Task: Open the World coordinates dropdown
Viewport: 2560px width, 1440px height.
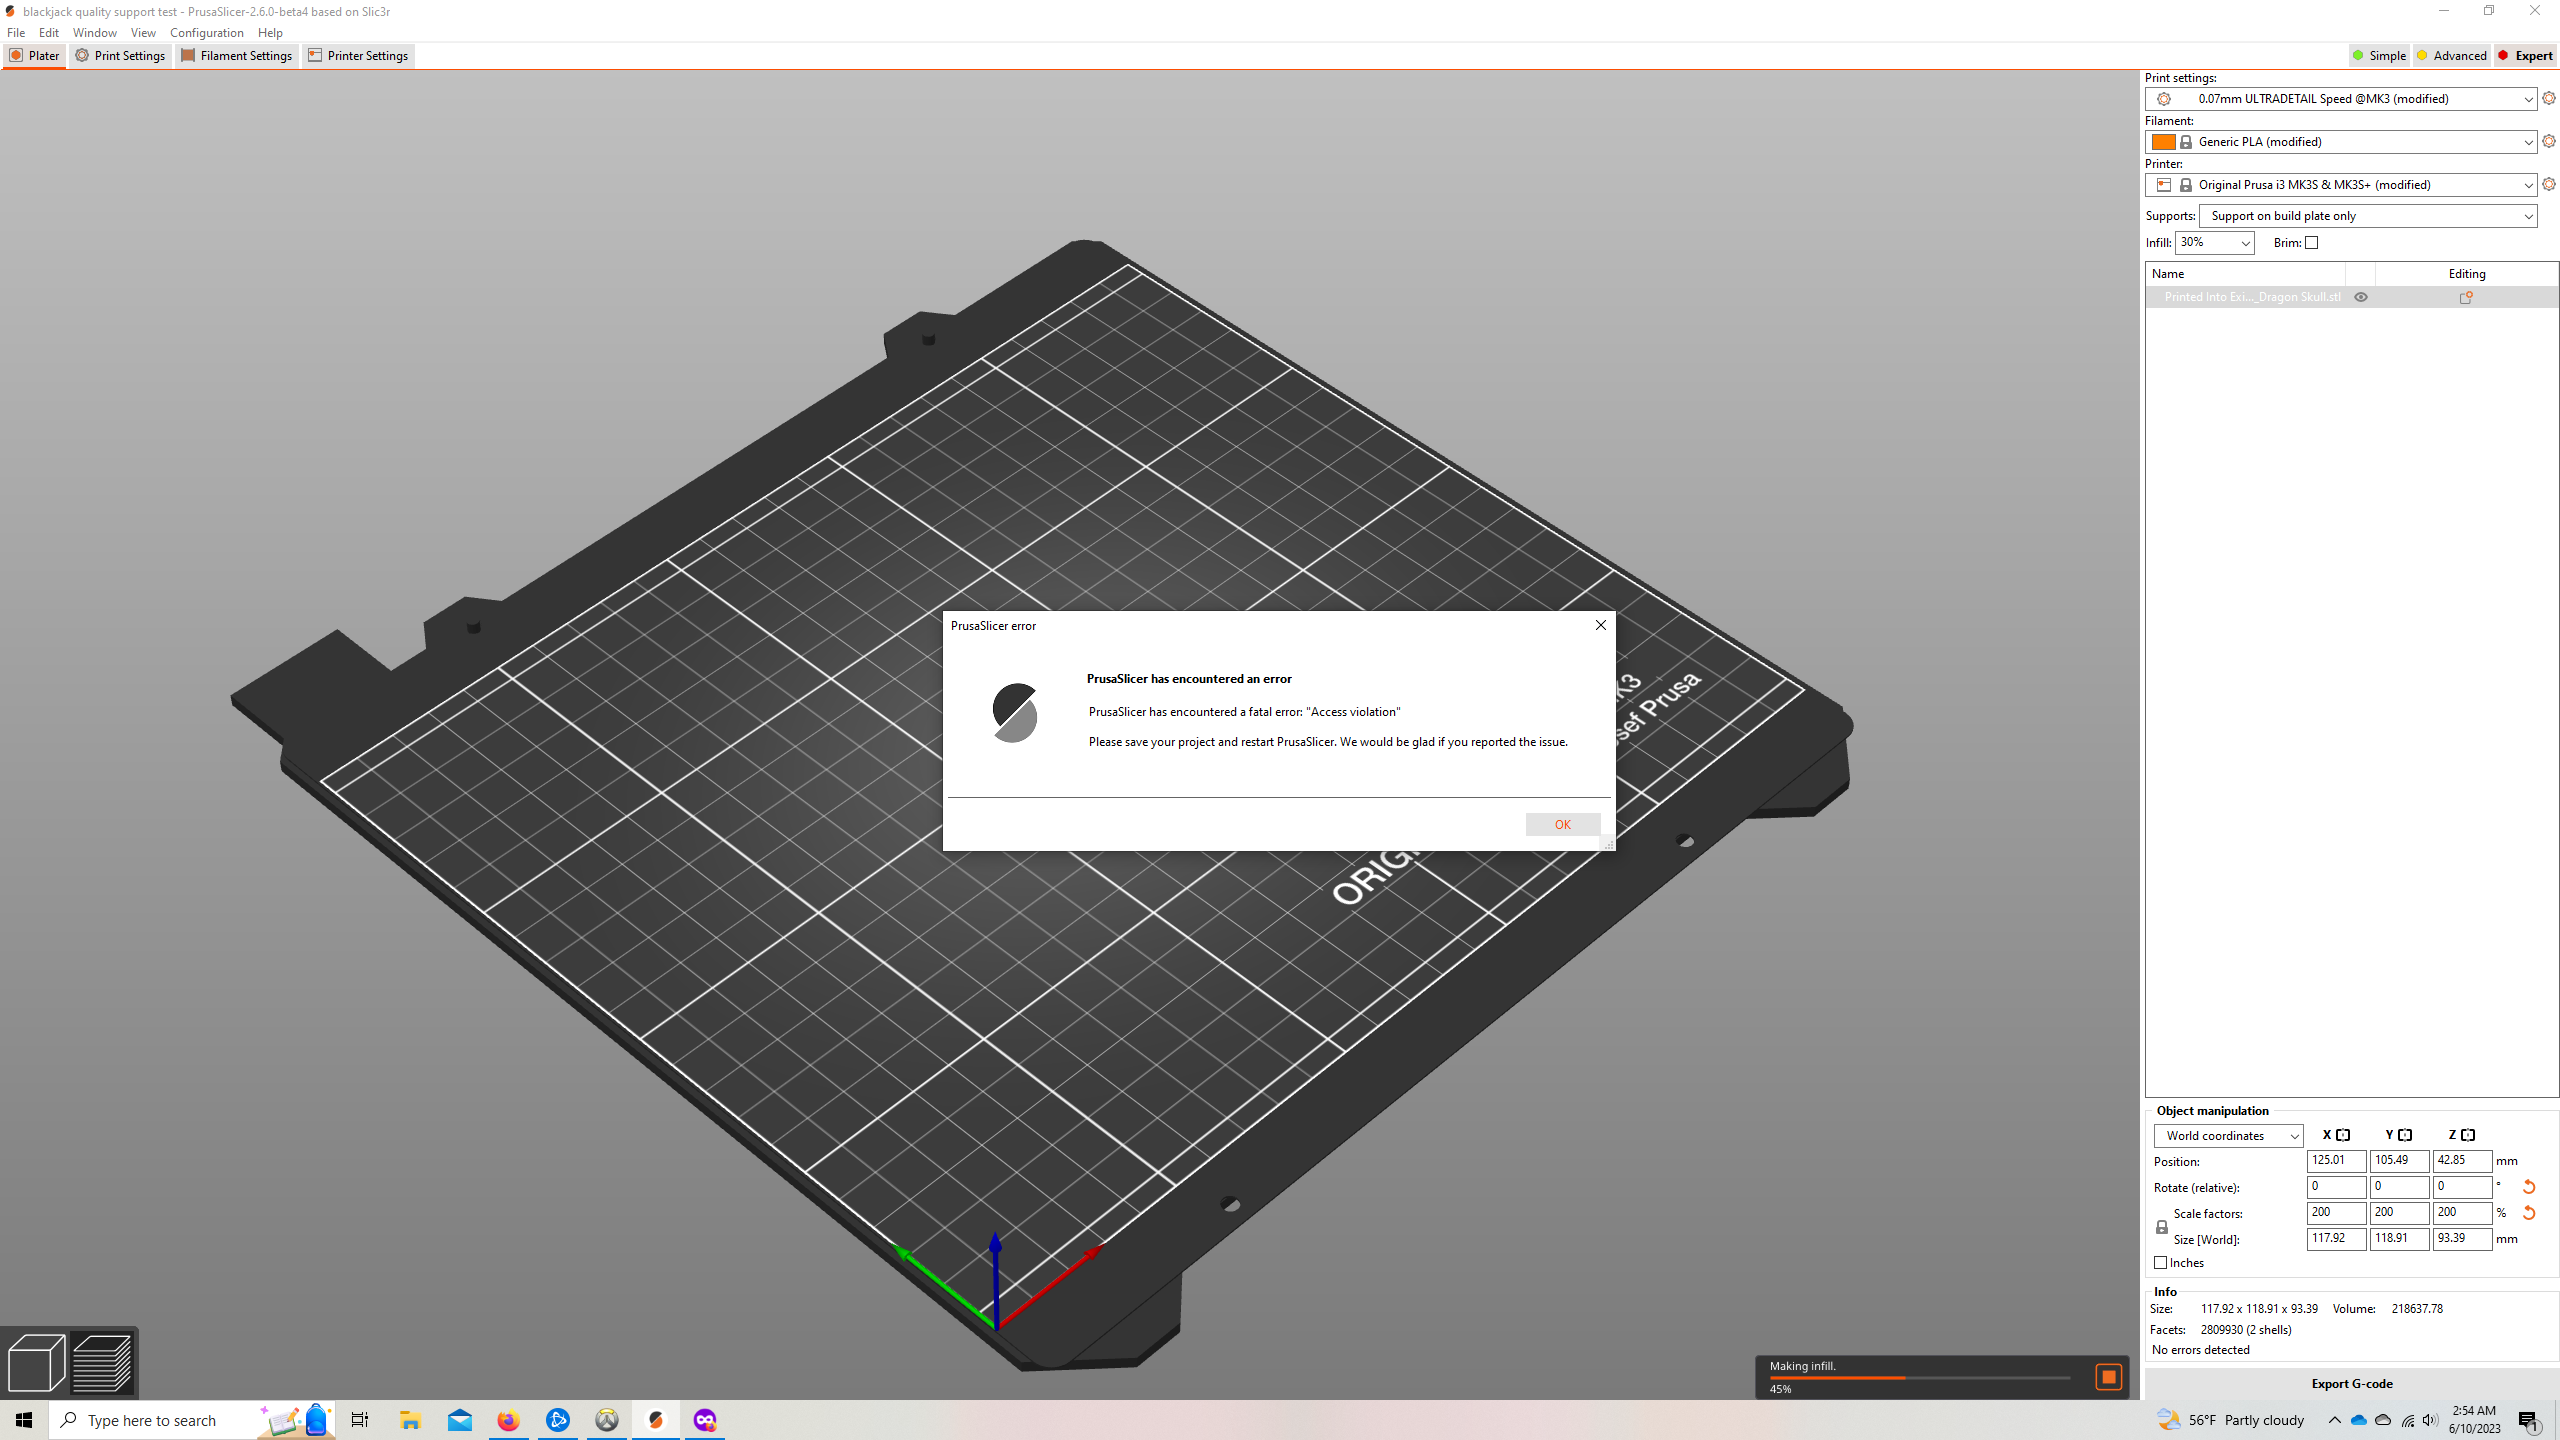Action: (2228, 1135)
